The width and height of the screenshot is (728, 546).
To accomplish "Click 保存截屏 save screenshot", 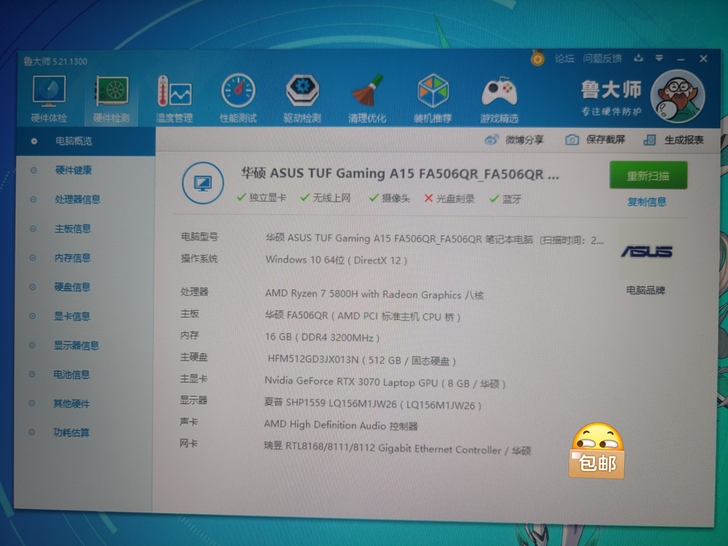I will click(x=595, y=140).
